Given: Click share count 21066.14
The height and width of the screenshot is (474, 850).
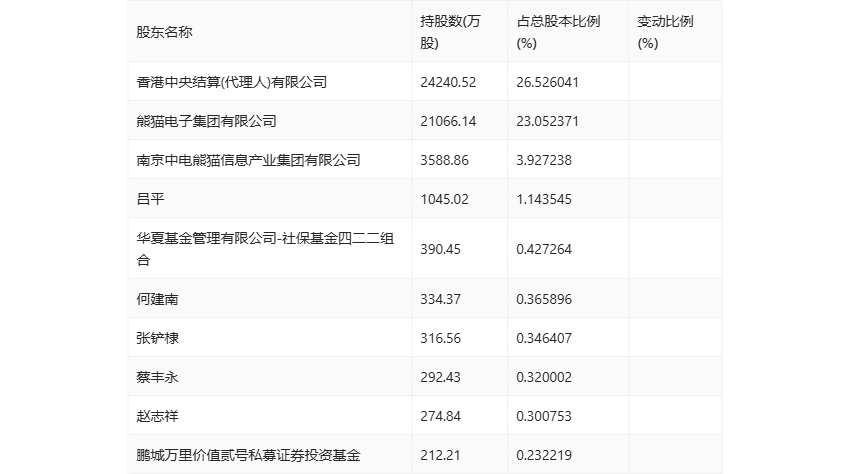Looking at the screenshot, I should coord(448,121).
